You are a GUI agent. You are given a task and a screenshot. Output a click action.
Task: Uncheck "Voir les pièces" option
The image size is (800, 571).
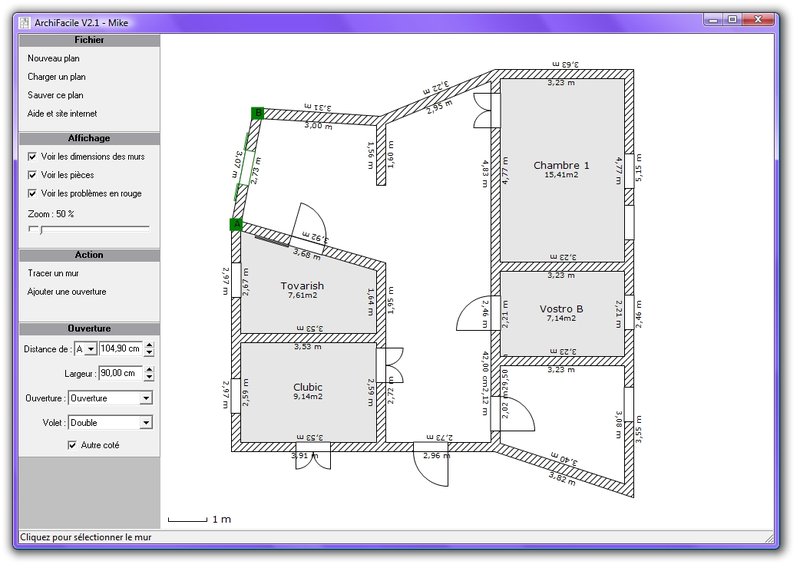pos(33,175)
